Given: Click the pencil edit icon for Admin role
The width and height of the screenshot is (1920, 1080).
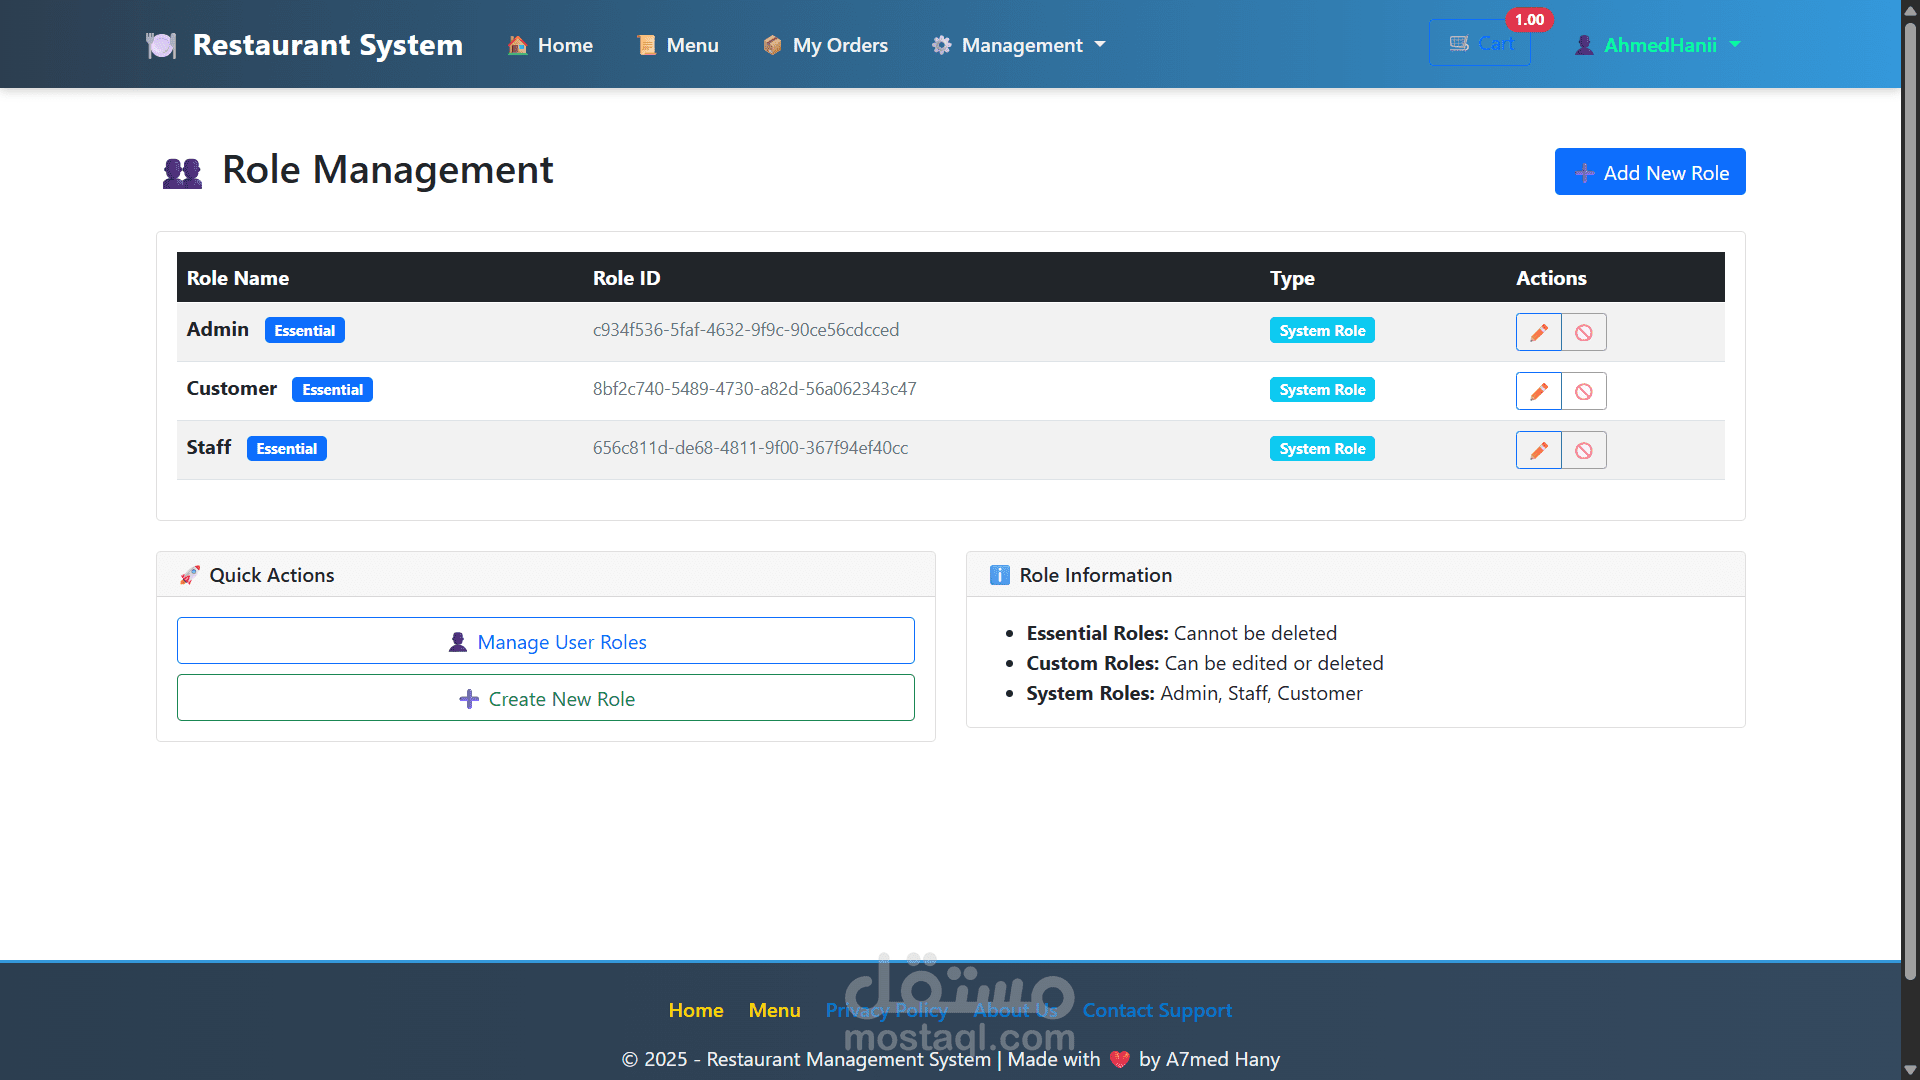Looking at the screenshot, I should (1538, 332).
